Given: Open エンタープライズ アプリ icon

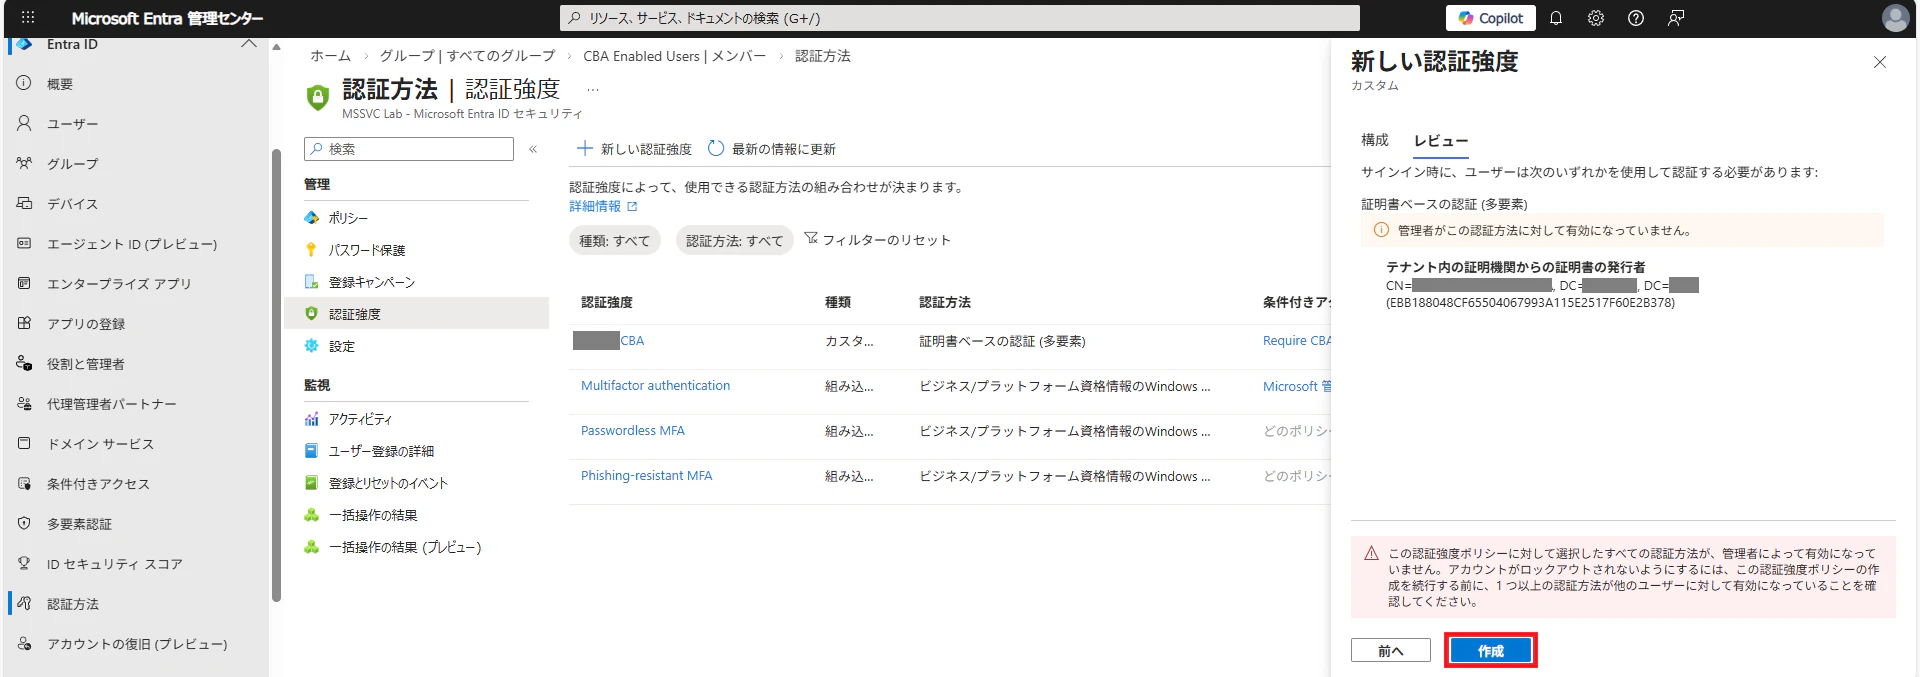Looking at the screenshot, I should (x=24, y=283).
